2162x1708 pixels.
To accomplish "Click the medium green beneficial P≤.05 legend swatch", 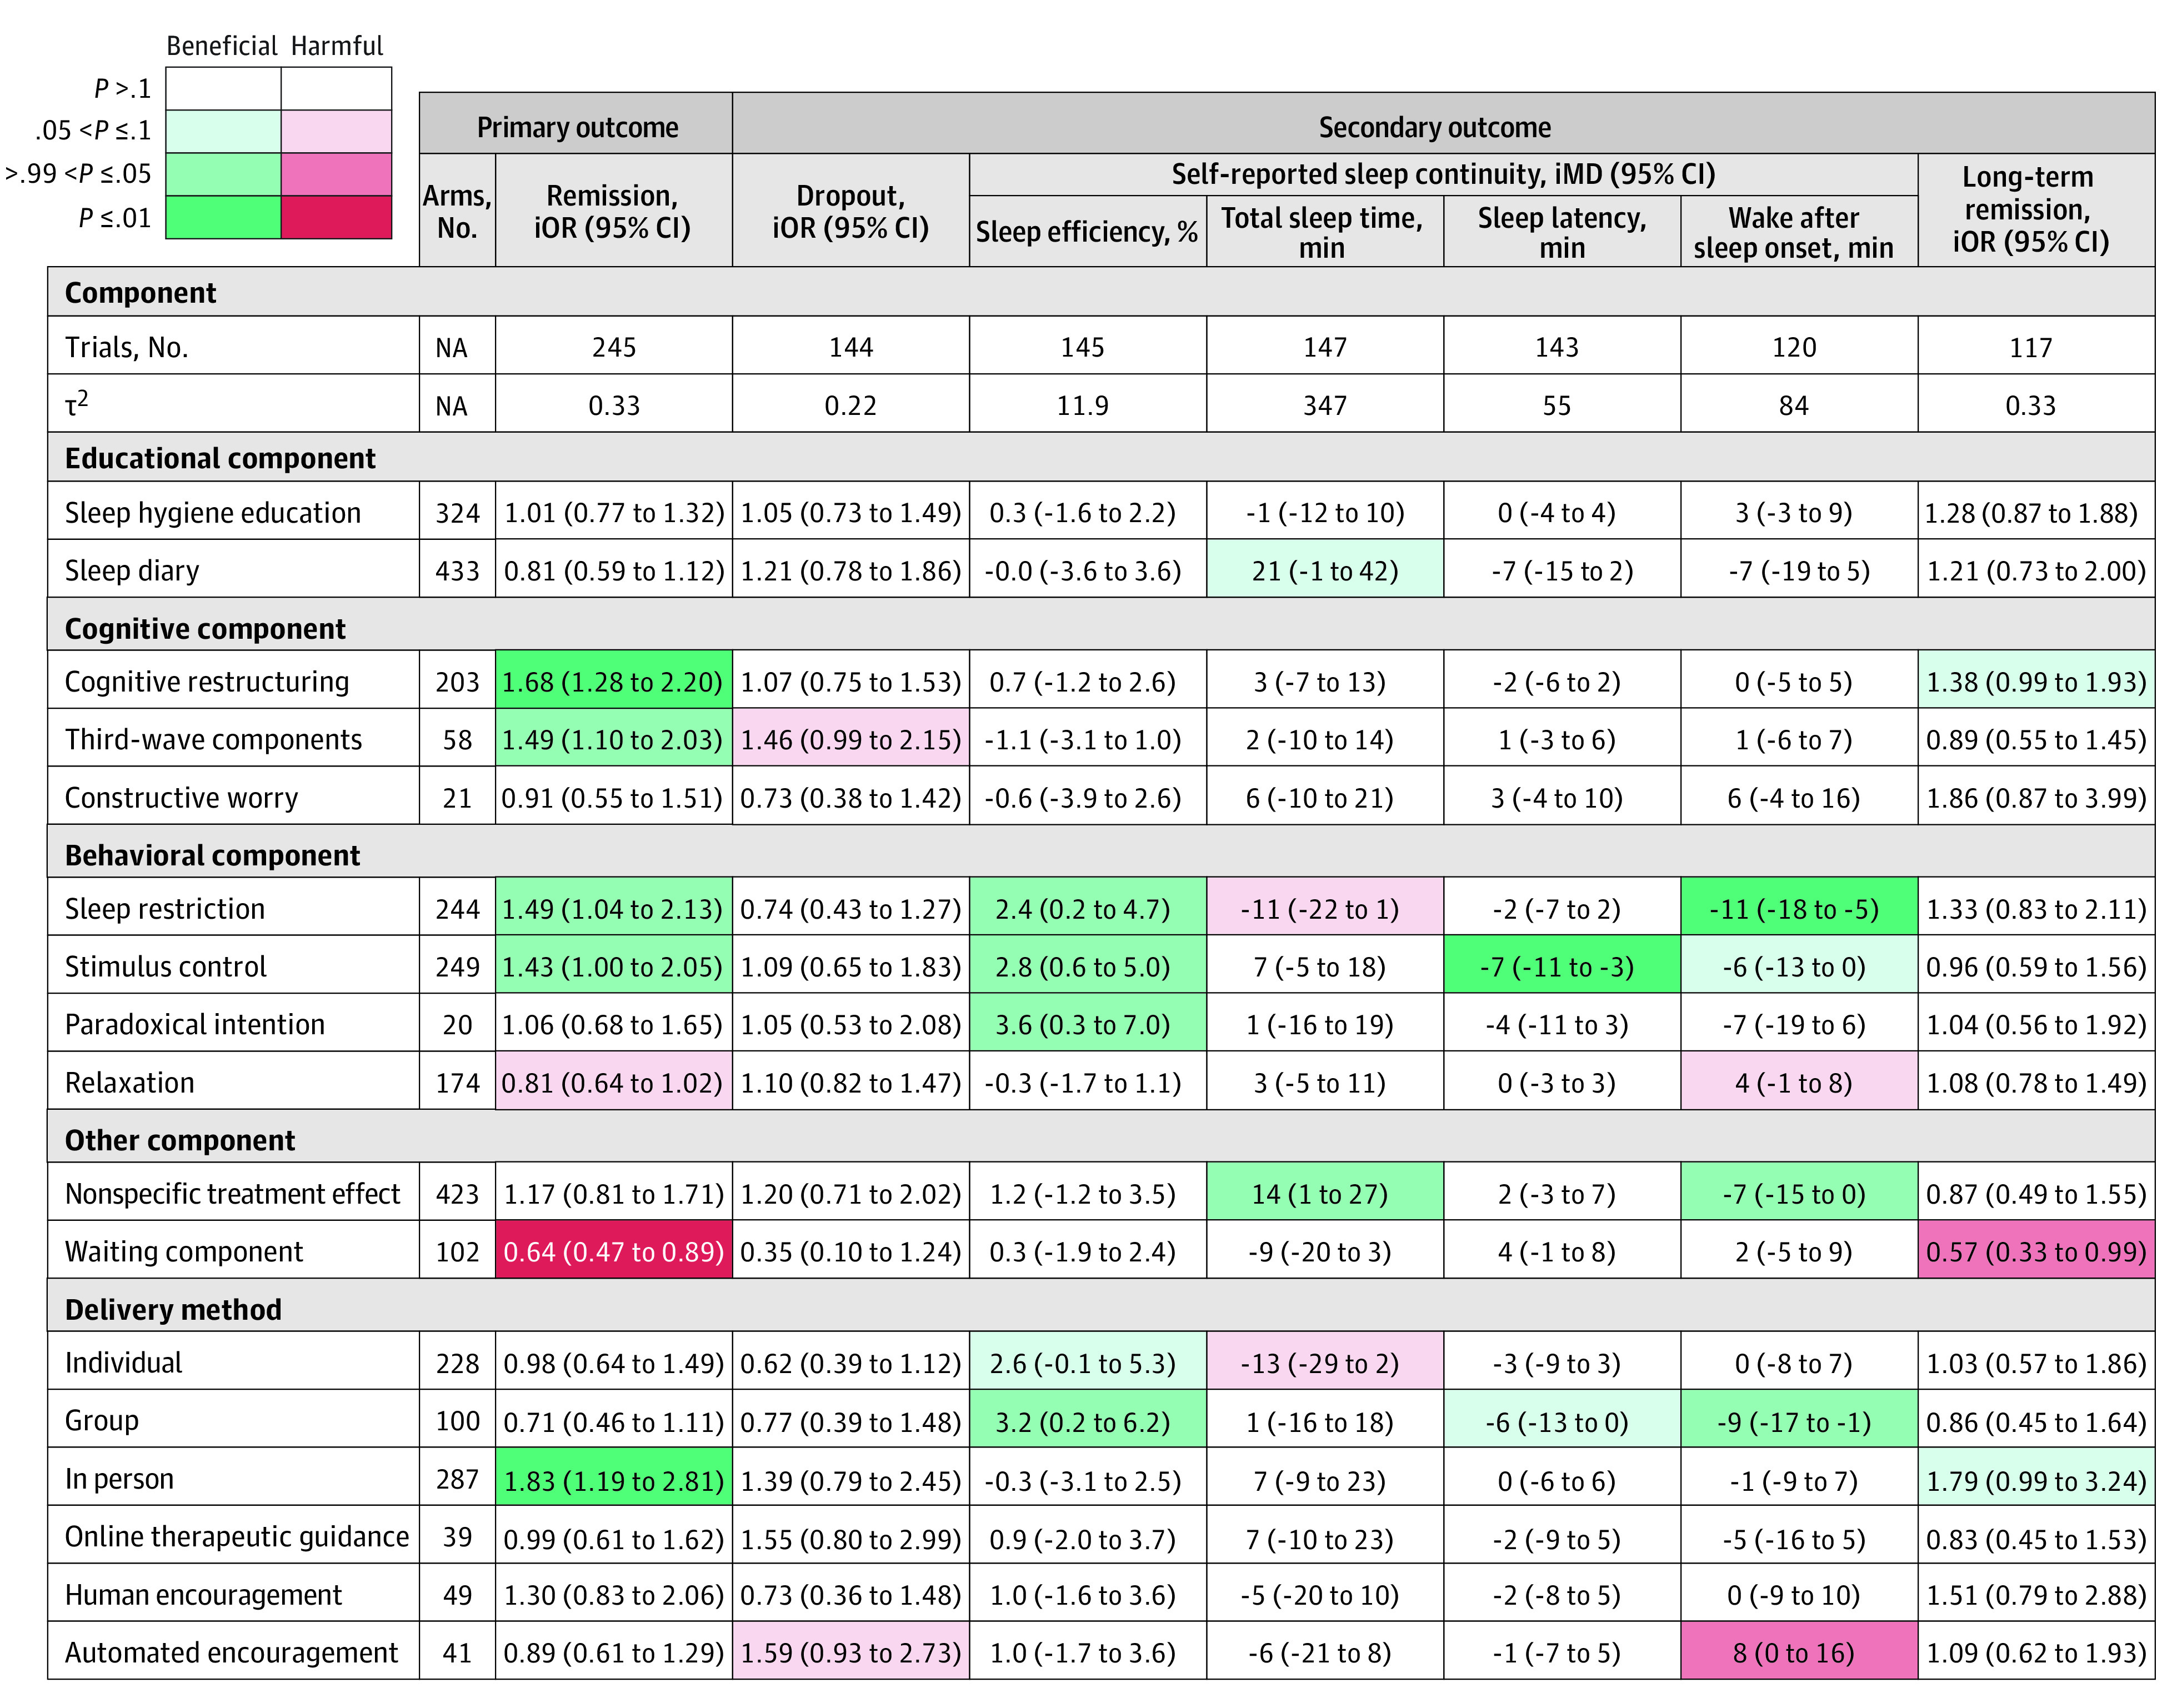I will [223, 174].
